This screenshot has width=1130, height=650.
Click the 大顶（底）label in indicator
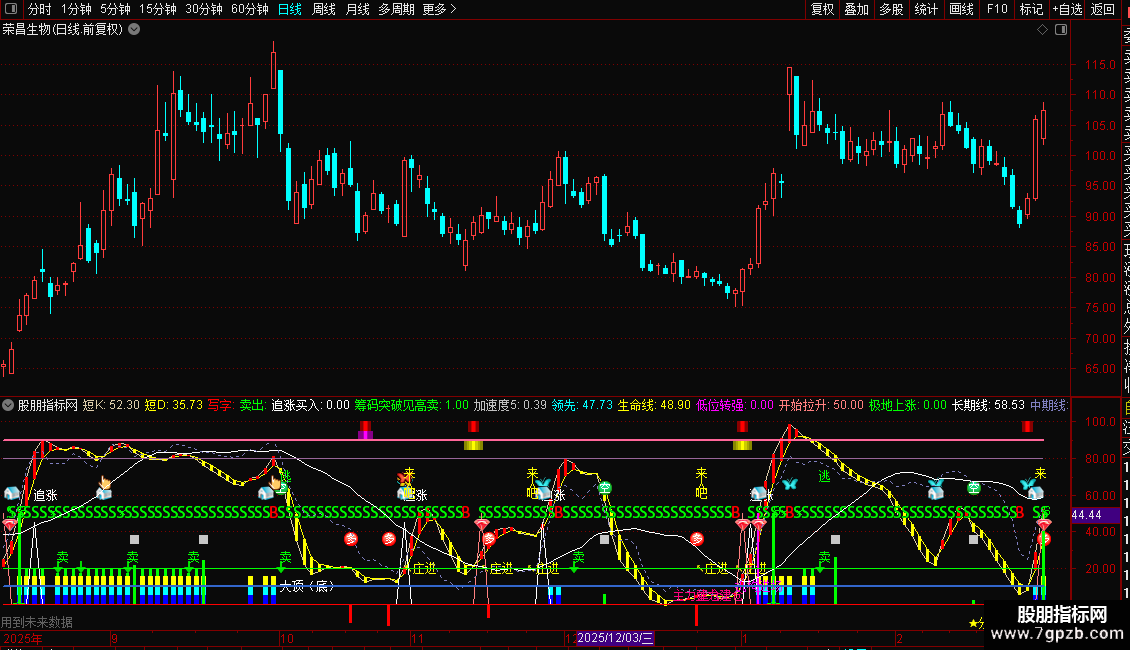[307, 586]
